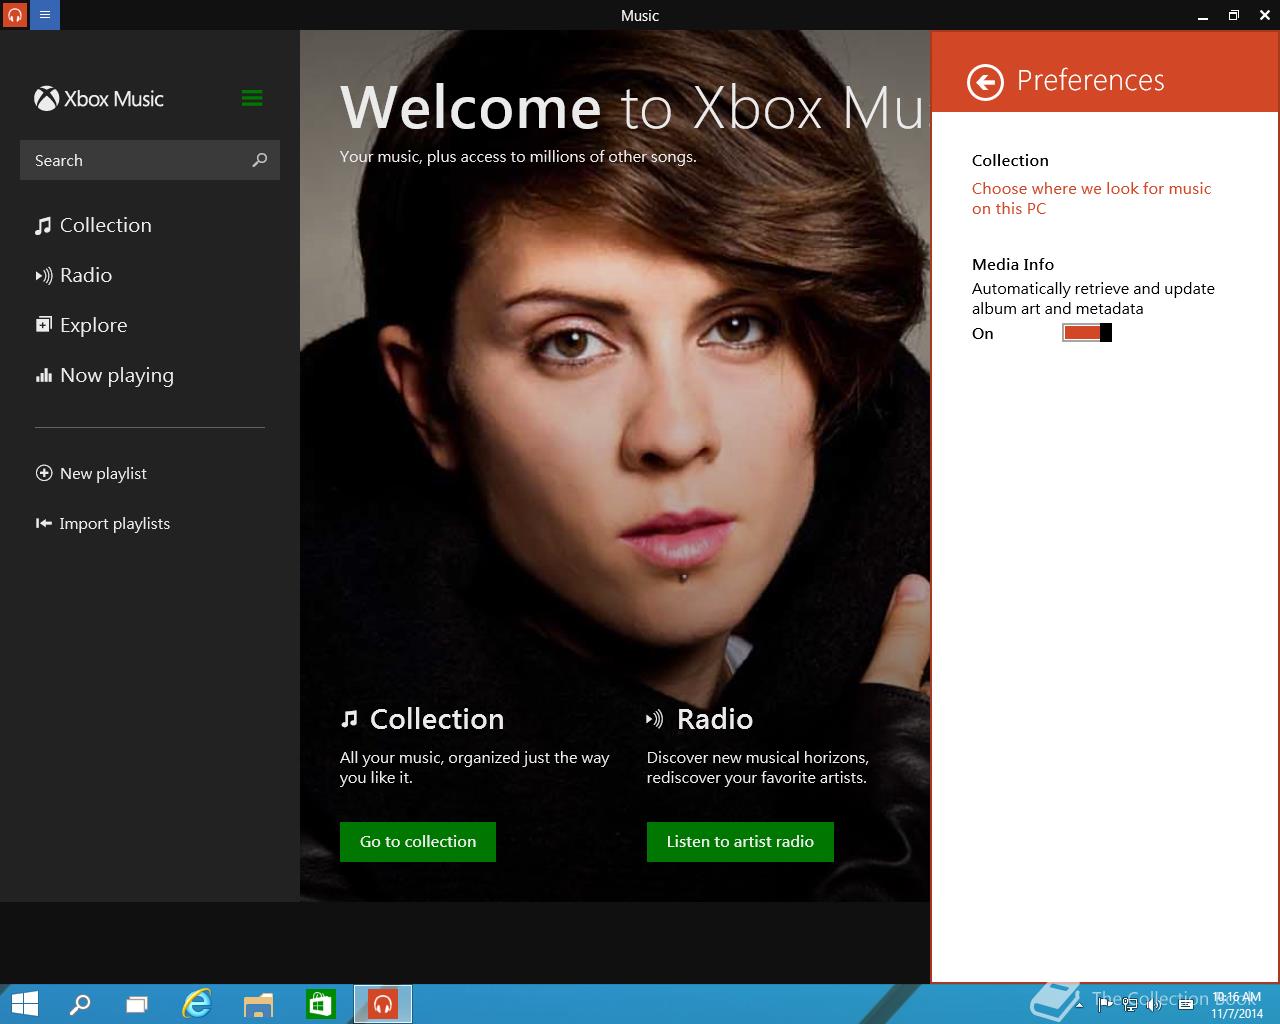Image resolution: width=1280 pixels, height=1024 pixels.
Task: Click the Collection music note sidebar icon
Action: pyautogui.click(x=43, y=226)
